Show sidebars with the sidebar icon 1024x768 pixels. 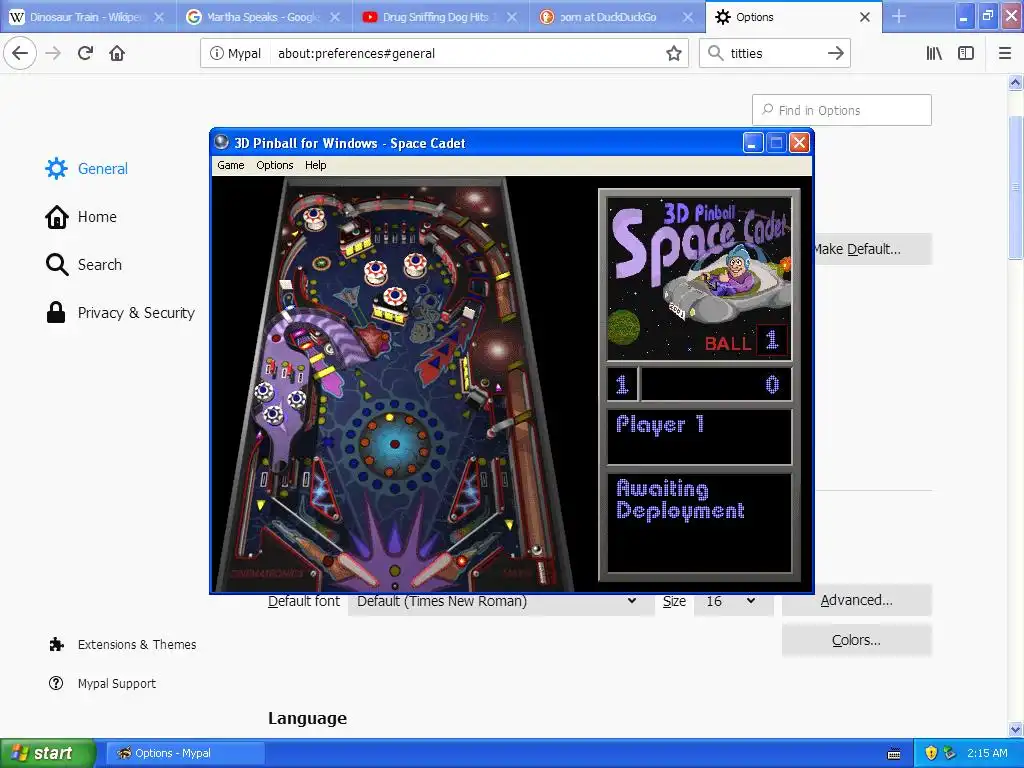pos(966,53)
